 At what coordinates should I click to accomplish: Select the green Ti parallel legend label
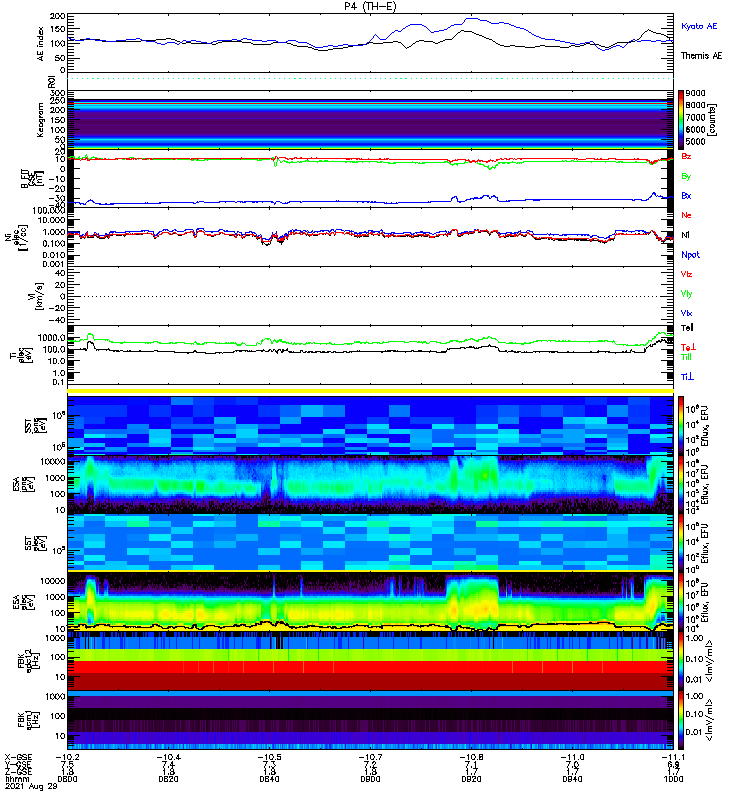click(x=686, y=357)
